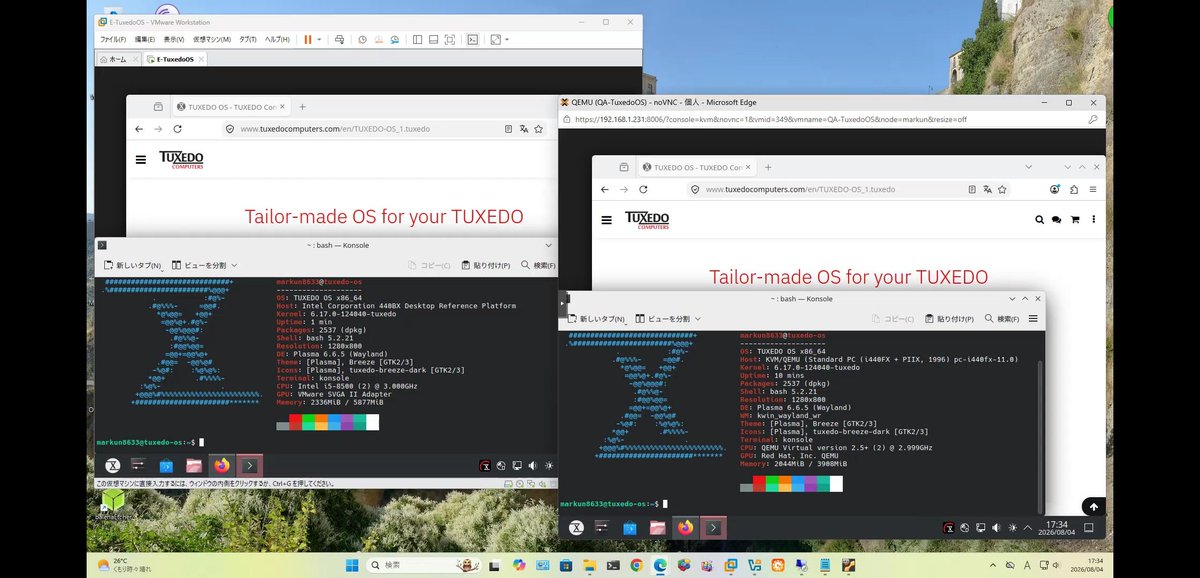The image size is (1200, 578).
Task: Open the Firefox application menu in the QEMU guest
Action: pyautogui.click(x=1093, y=189)
